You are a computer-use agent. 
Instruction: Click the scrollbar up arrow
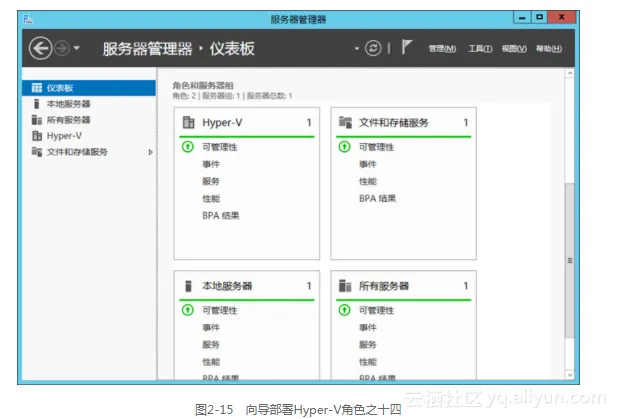[x=569, y=74]
